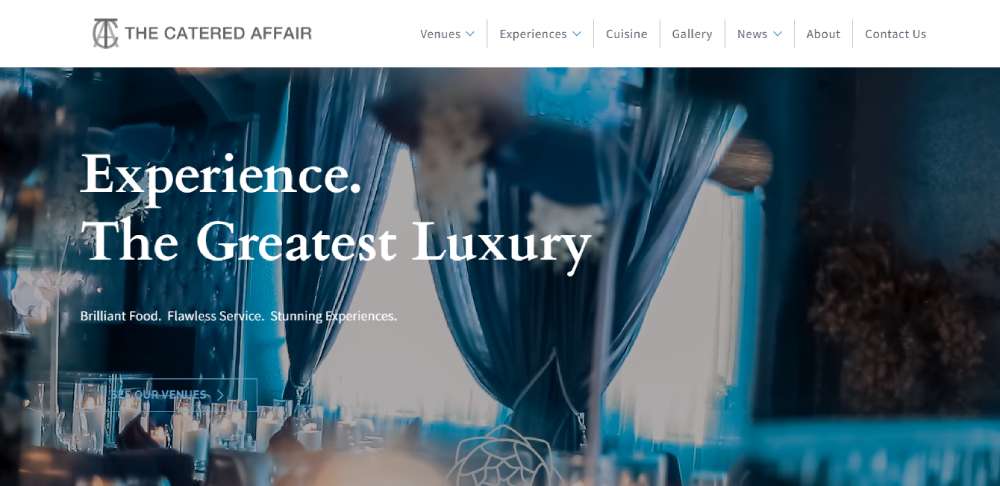Image resolution: width=1000 pixels, height=486 pixels.
Task: Click the Brilliant Food tagline text
Action: [239, 316]
